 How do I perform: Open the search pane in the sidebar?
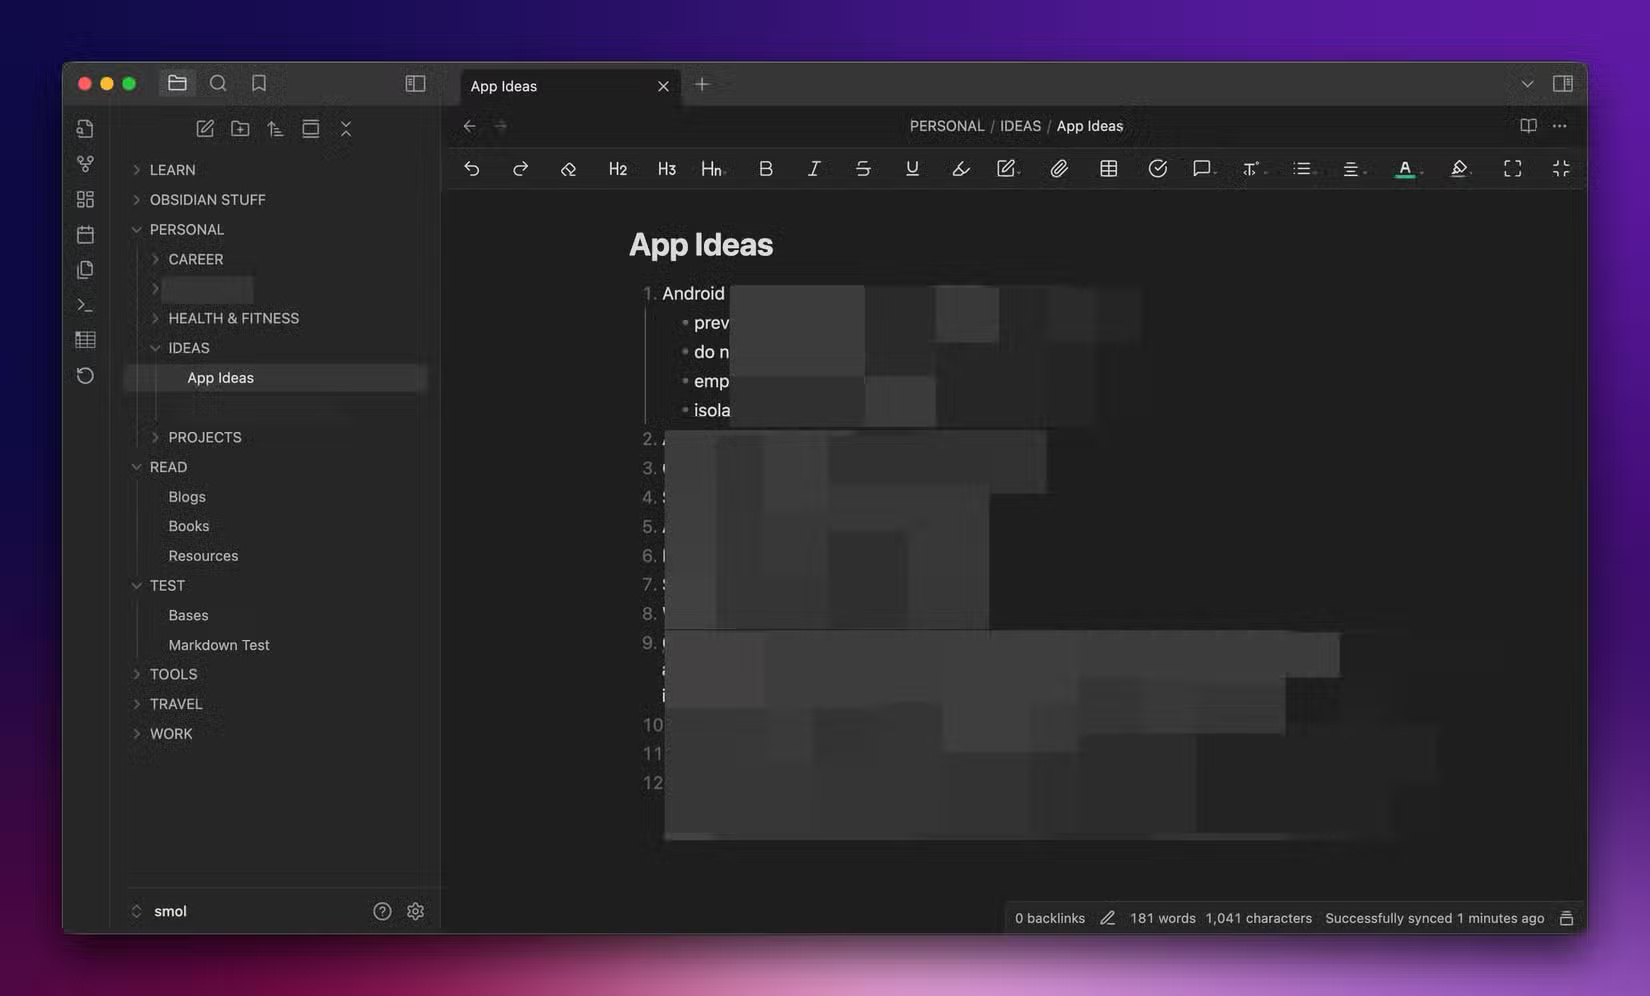coord(218,83)
